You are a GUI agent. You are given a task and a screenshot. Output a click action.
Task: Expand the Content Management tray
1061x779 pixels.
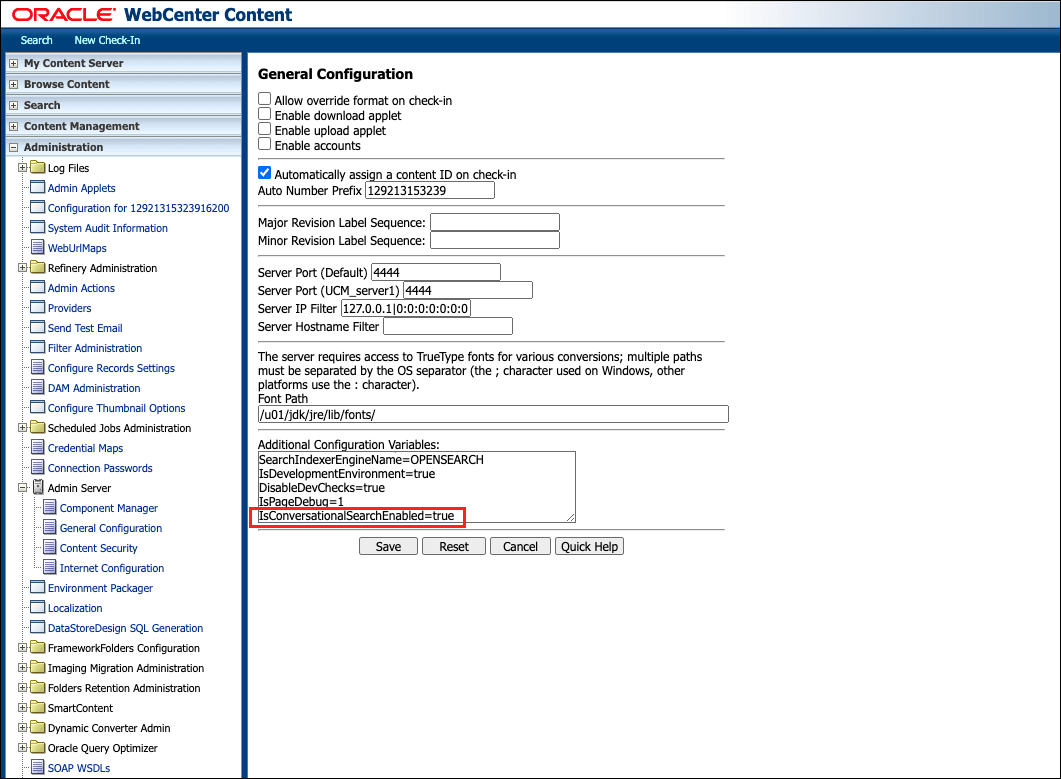point(13,126)
